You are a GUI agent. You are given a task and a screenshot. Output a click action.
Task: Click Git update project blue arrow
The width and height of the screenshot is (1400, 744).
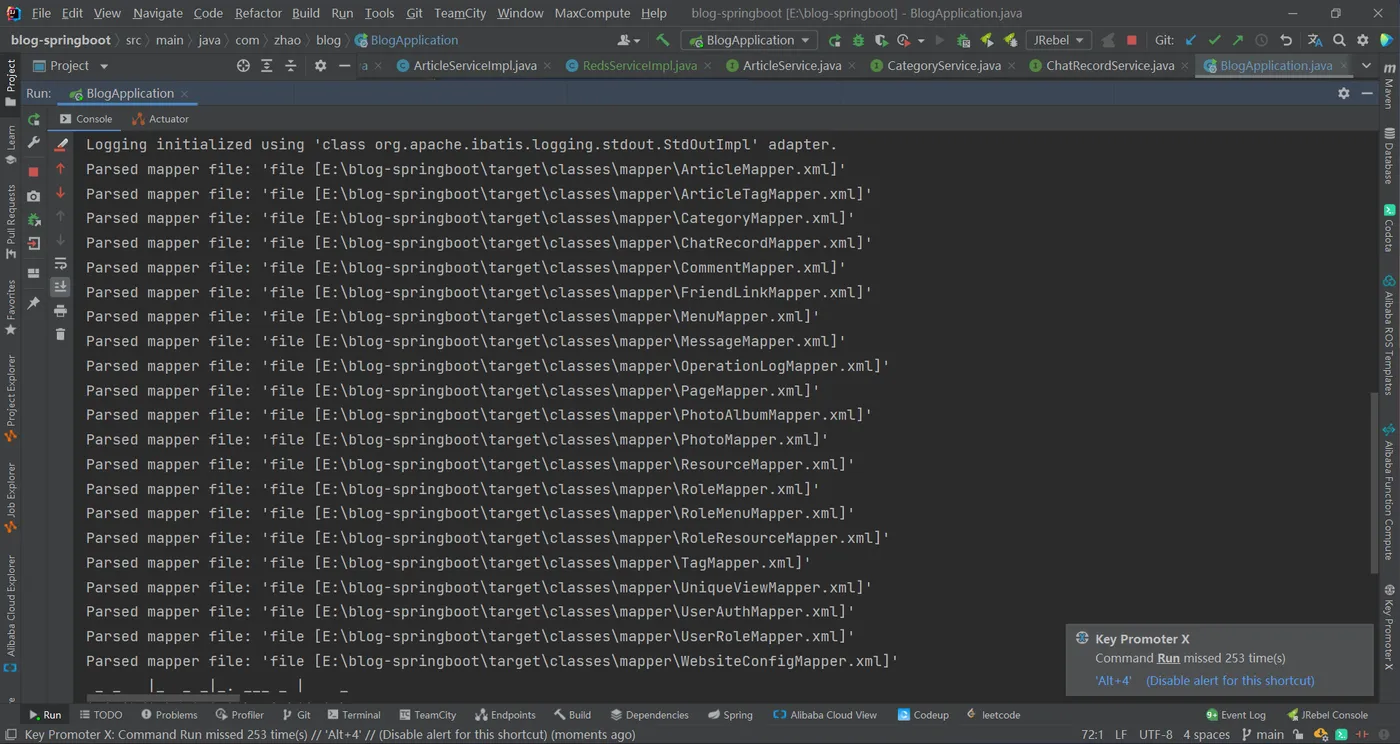[x=1191, y=40]
